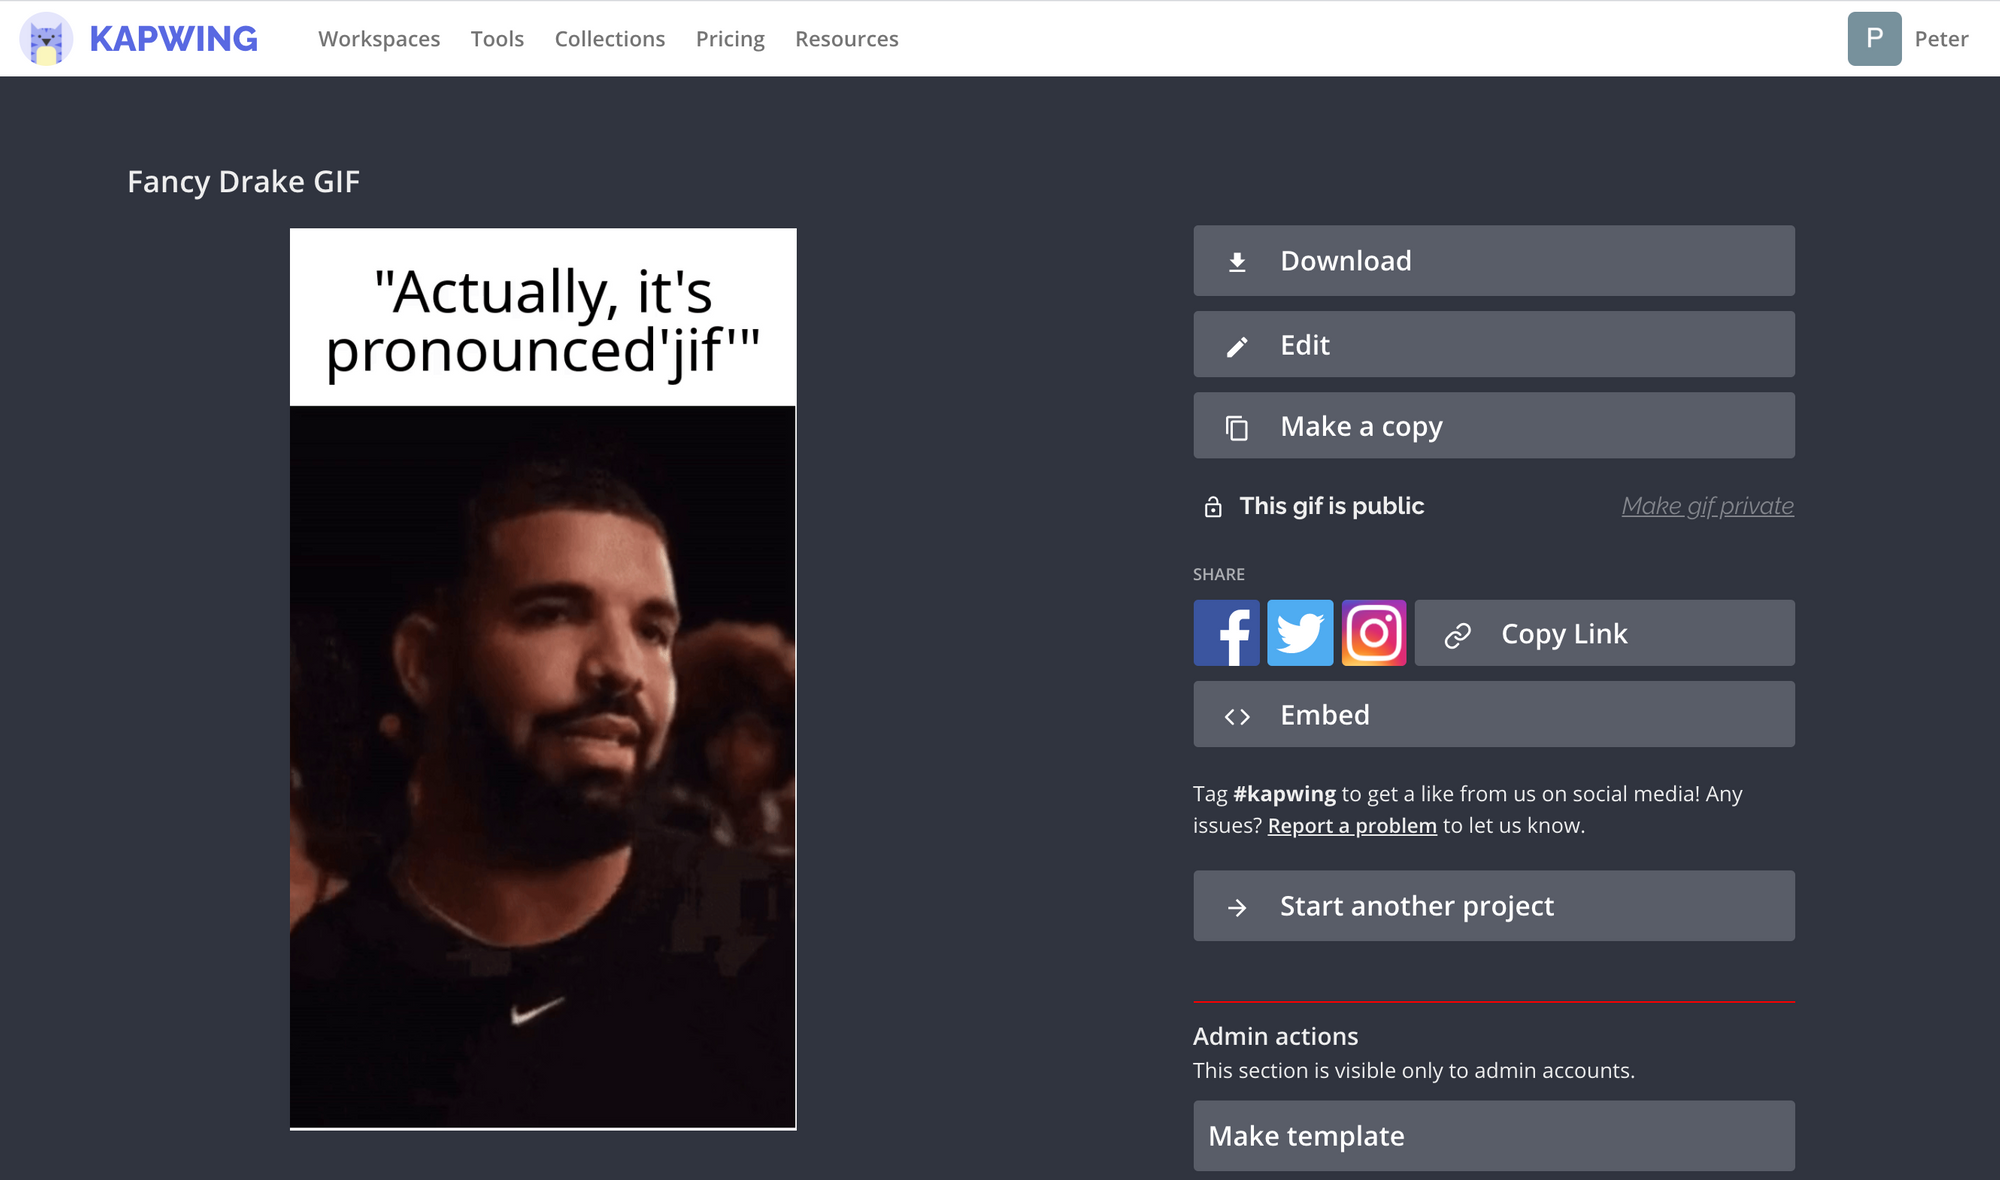Click the duplicate pages copy icon

[1237, 428]
